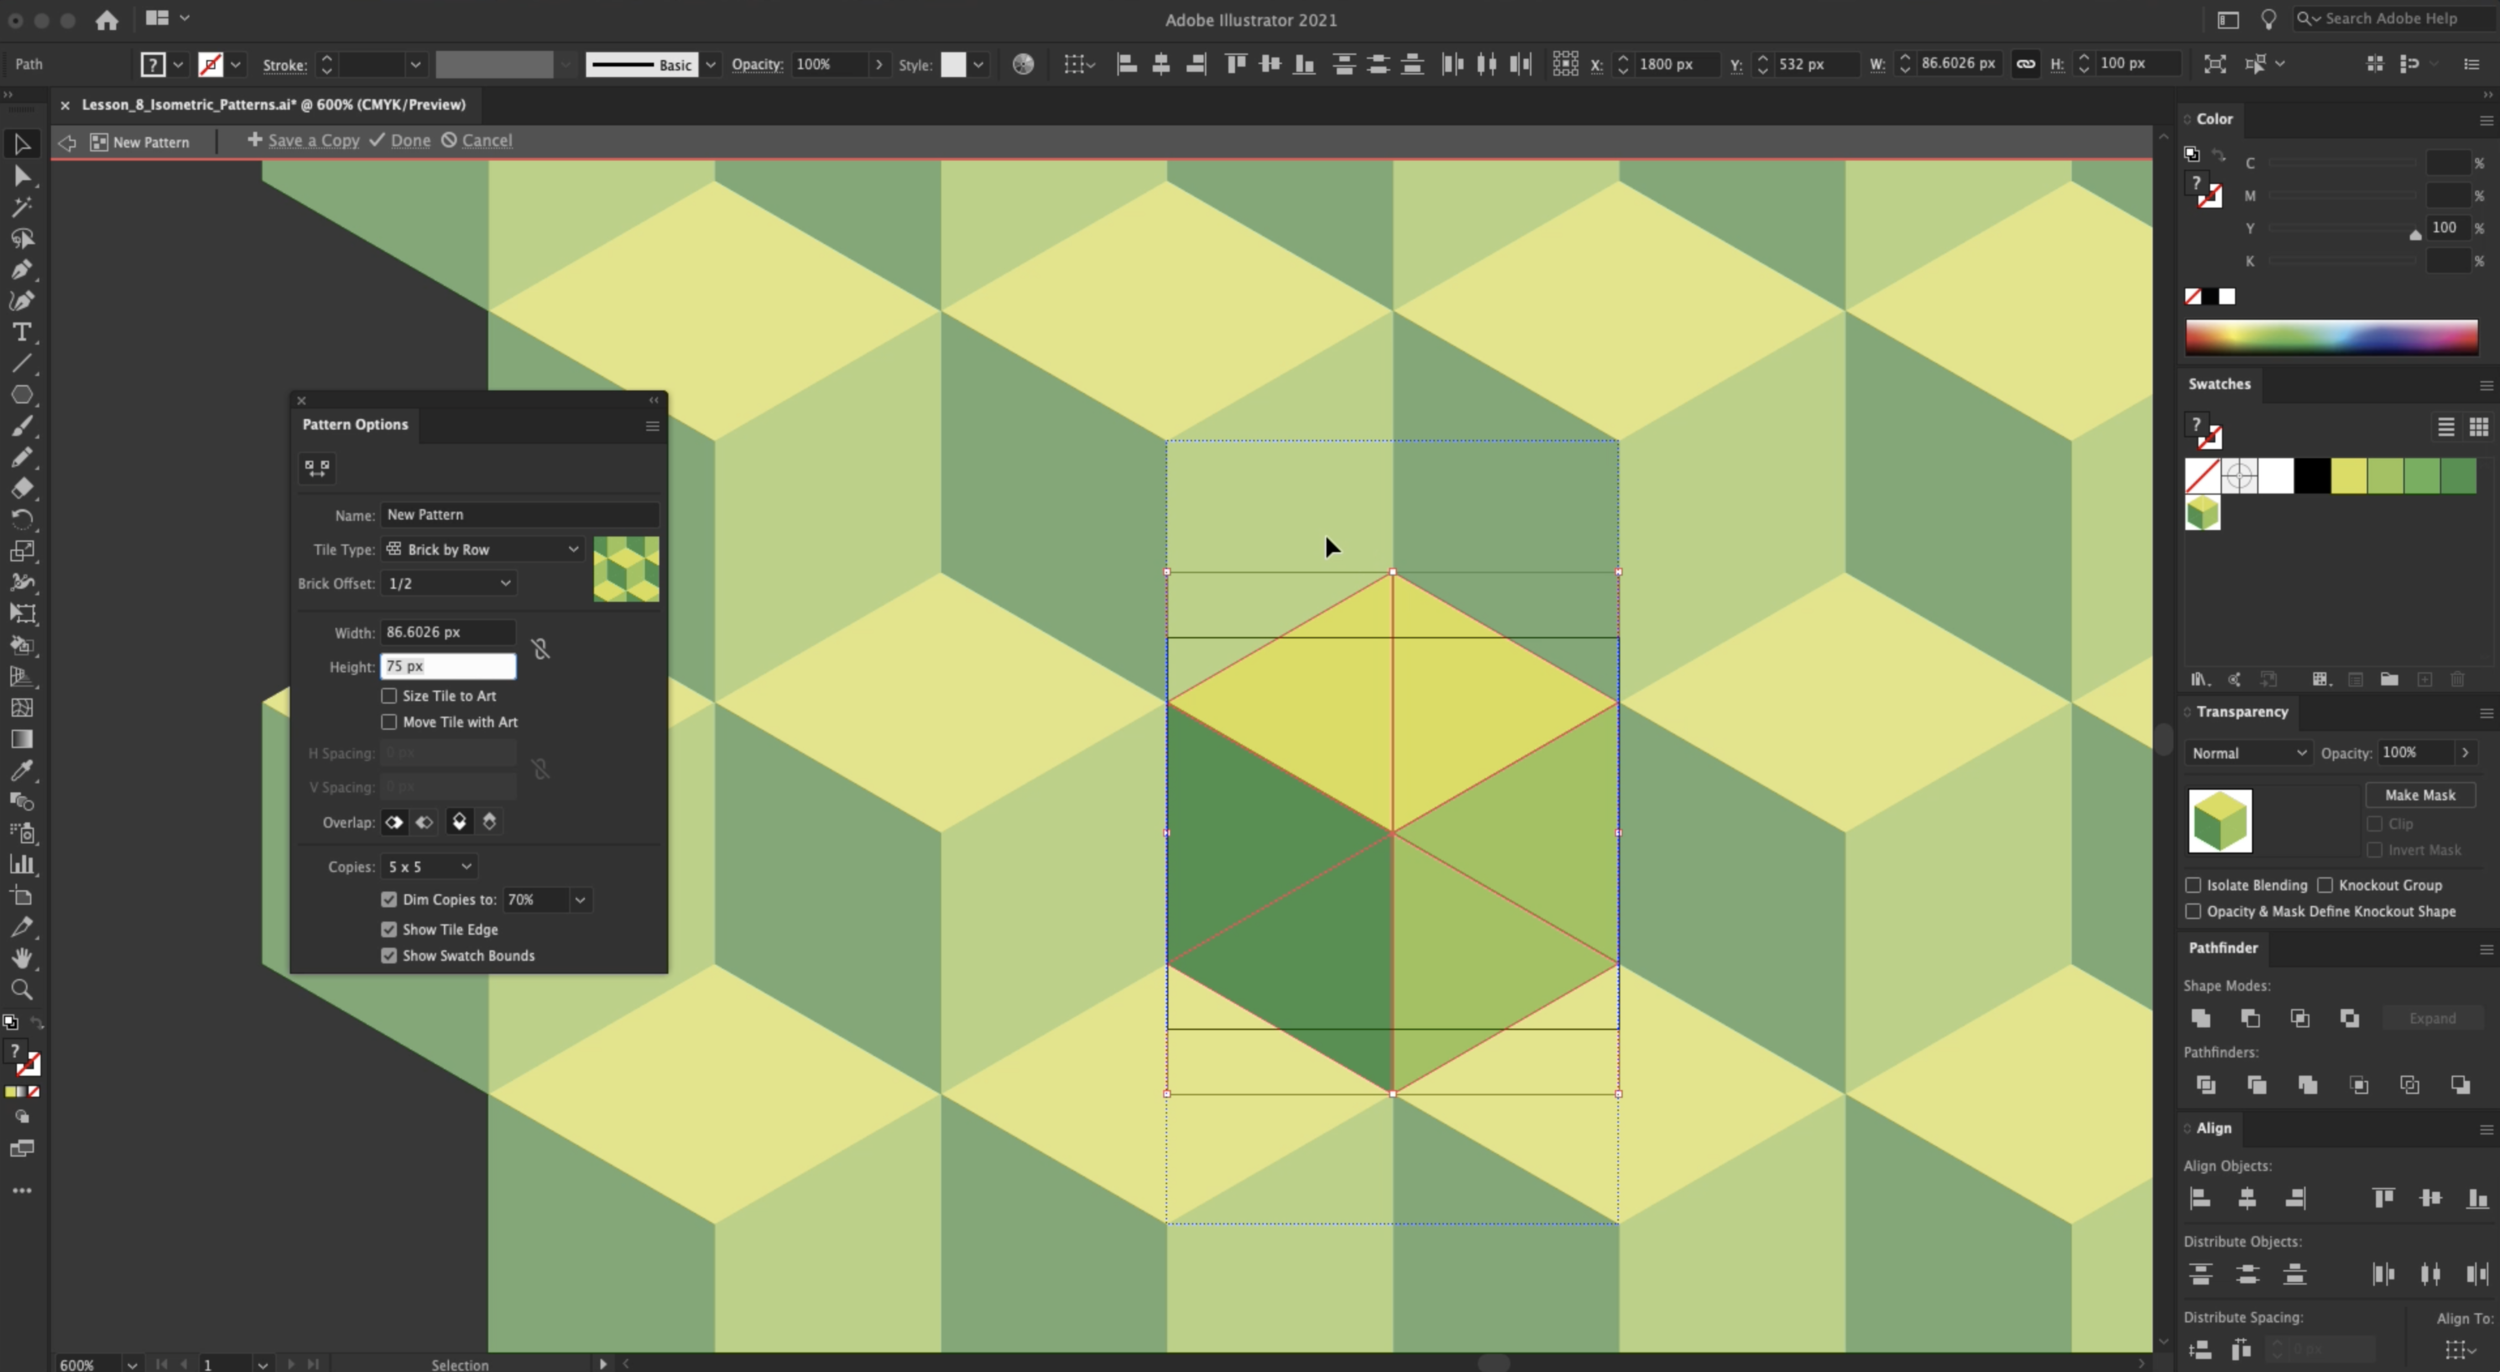The height and width of the screenshot is (1372, 2500).
Task: Activate the Pattern Tile Tool in Pattern Options
Action: click(x=318, y=467)
